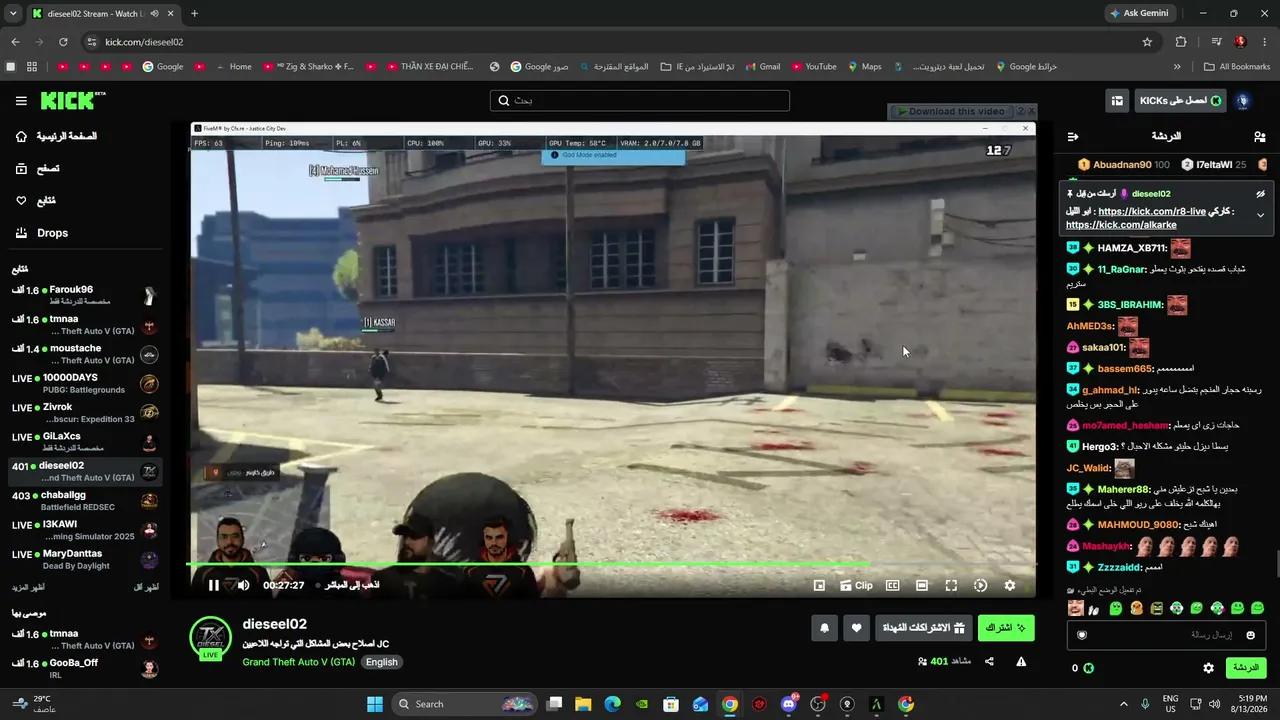Open 10000DAYS channel in sidebar

pyautogui.click(x=85, y=383)
